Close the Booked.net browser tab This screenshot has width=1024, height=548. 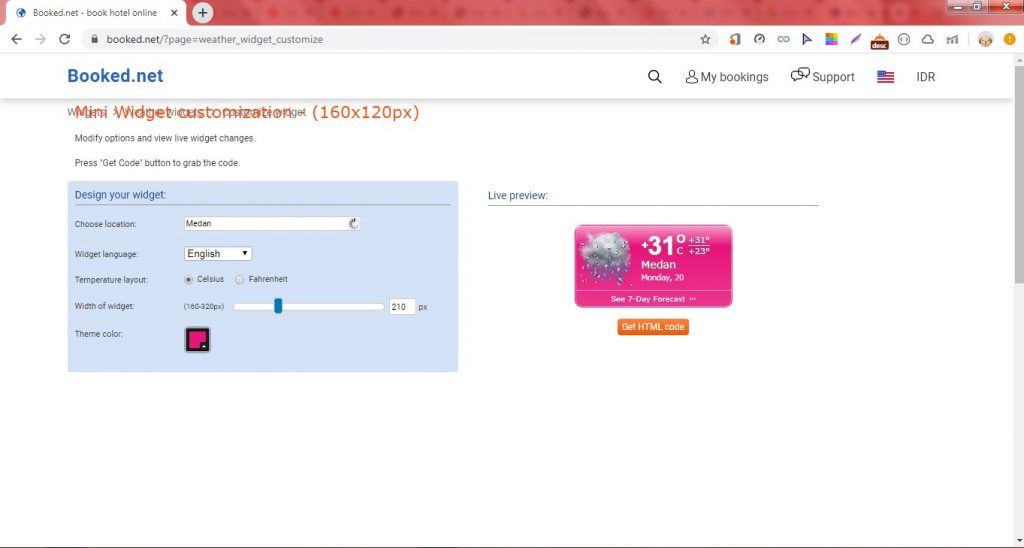pyautogui.click(x=174, y=12)
